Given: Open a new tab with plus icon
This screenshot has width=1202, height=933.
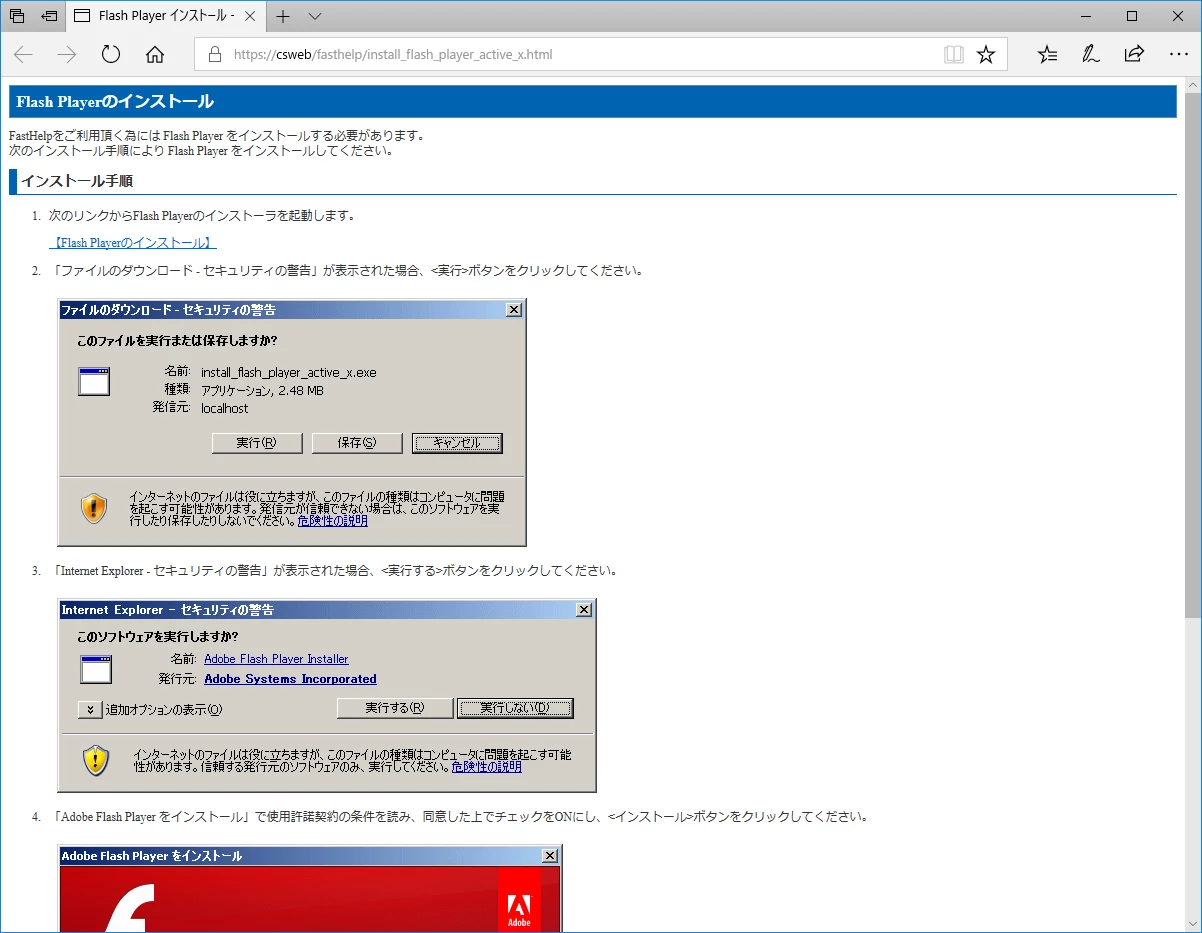Looking at the screenshot, I should (284, 16).
